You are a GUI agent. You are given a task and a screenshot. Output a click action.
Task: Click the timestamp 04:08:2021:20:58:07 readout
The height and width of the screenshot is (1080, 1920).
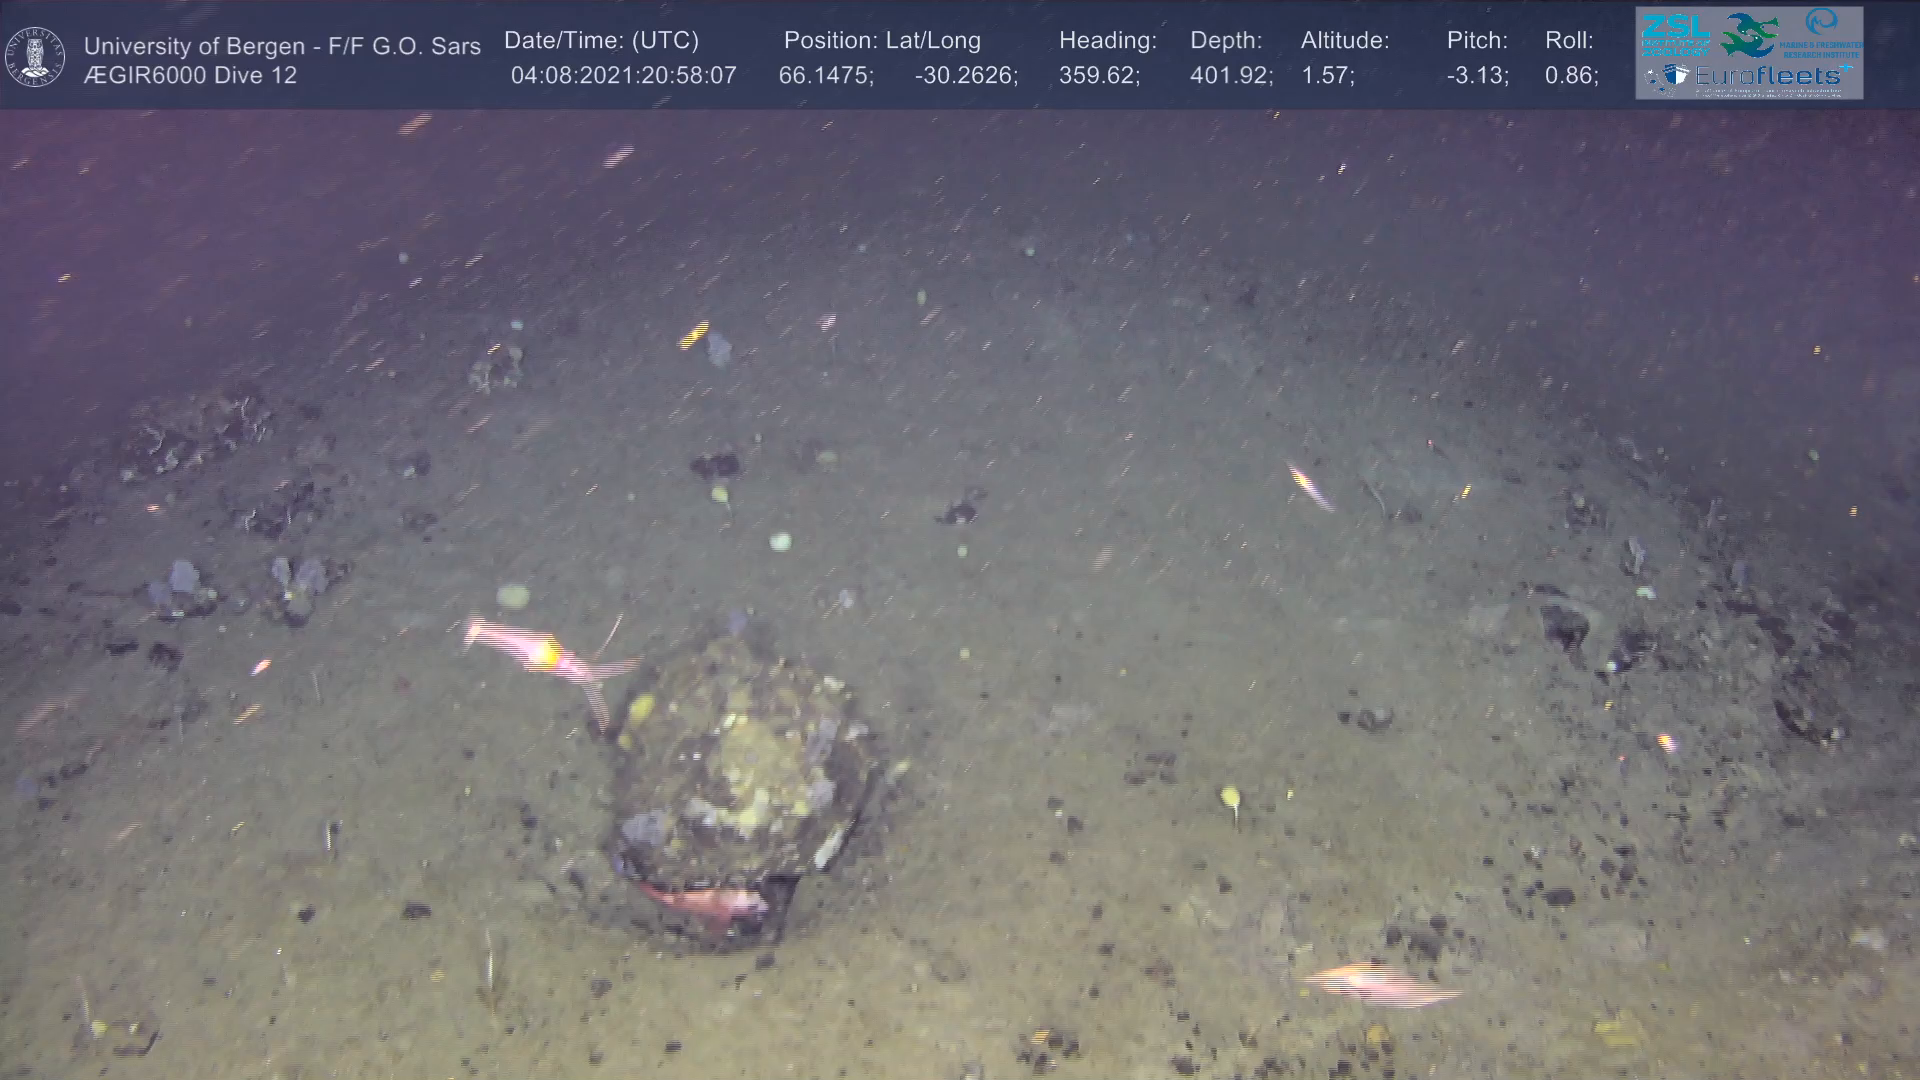(x=623, y=76)
